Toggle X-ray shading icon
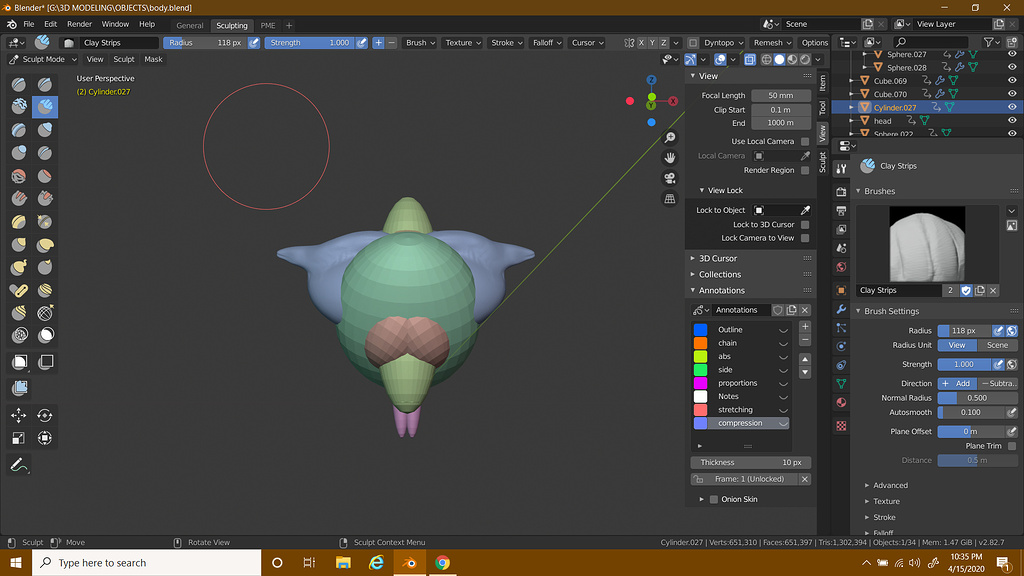Screen dimensions: 1024x576 pos(750,59)
